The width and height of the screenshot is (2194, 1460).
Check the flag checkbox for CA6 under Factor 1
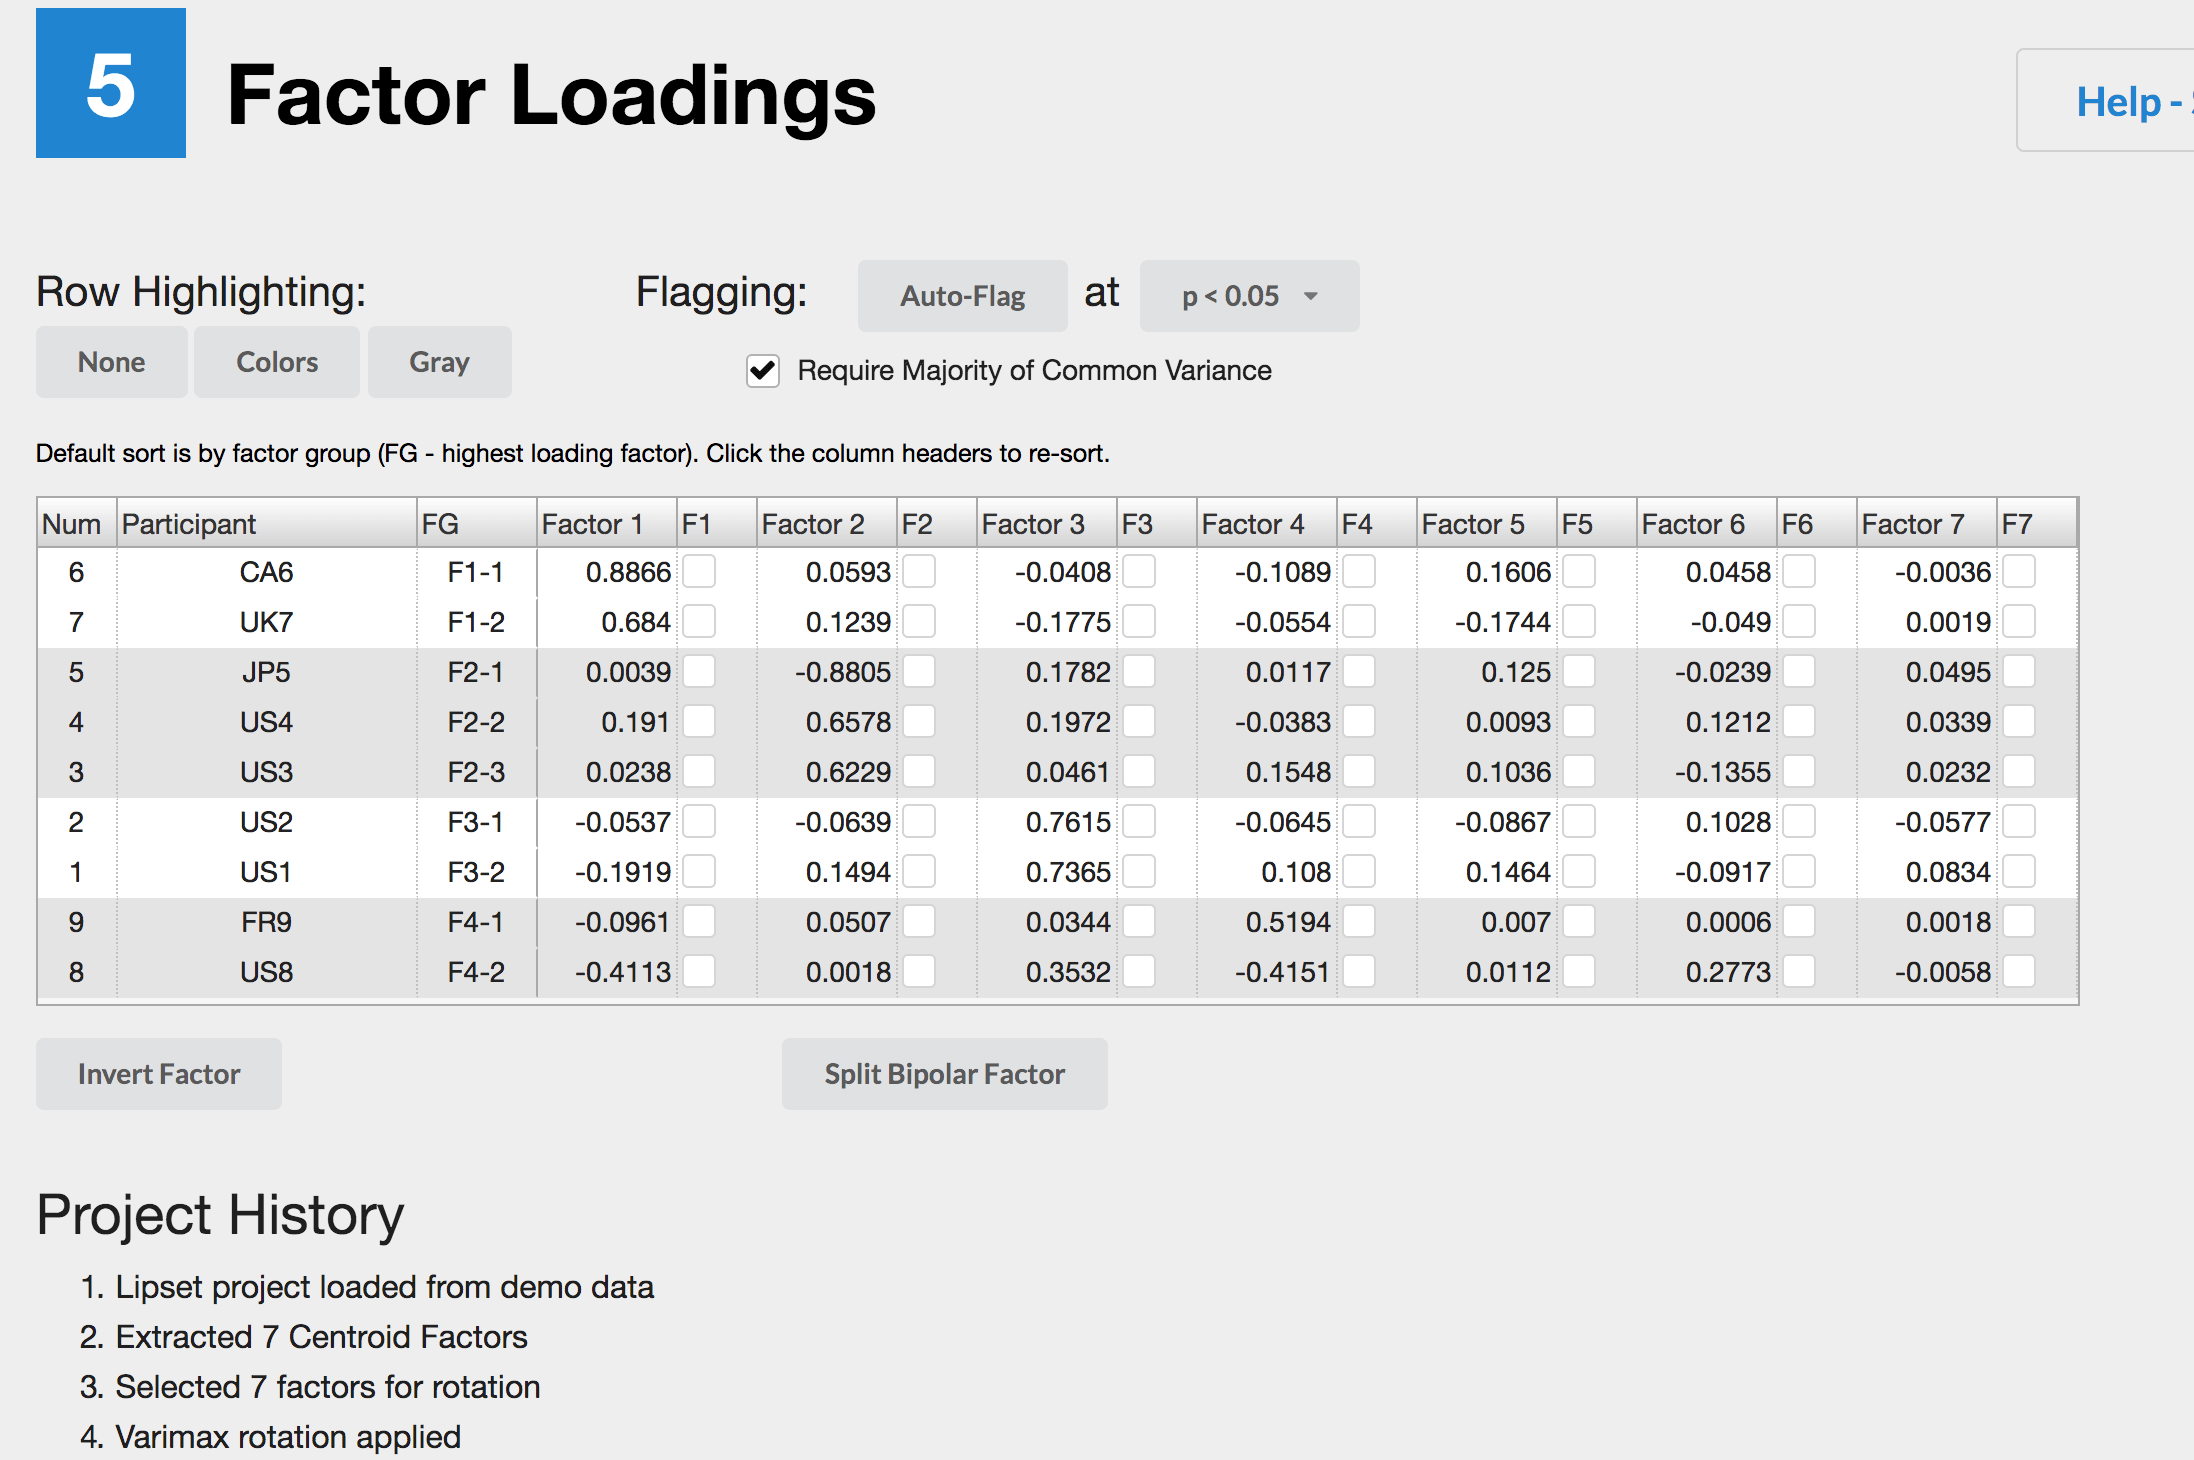point(701,572)
